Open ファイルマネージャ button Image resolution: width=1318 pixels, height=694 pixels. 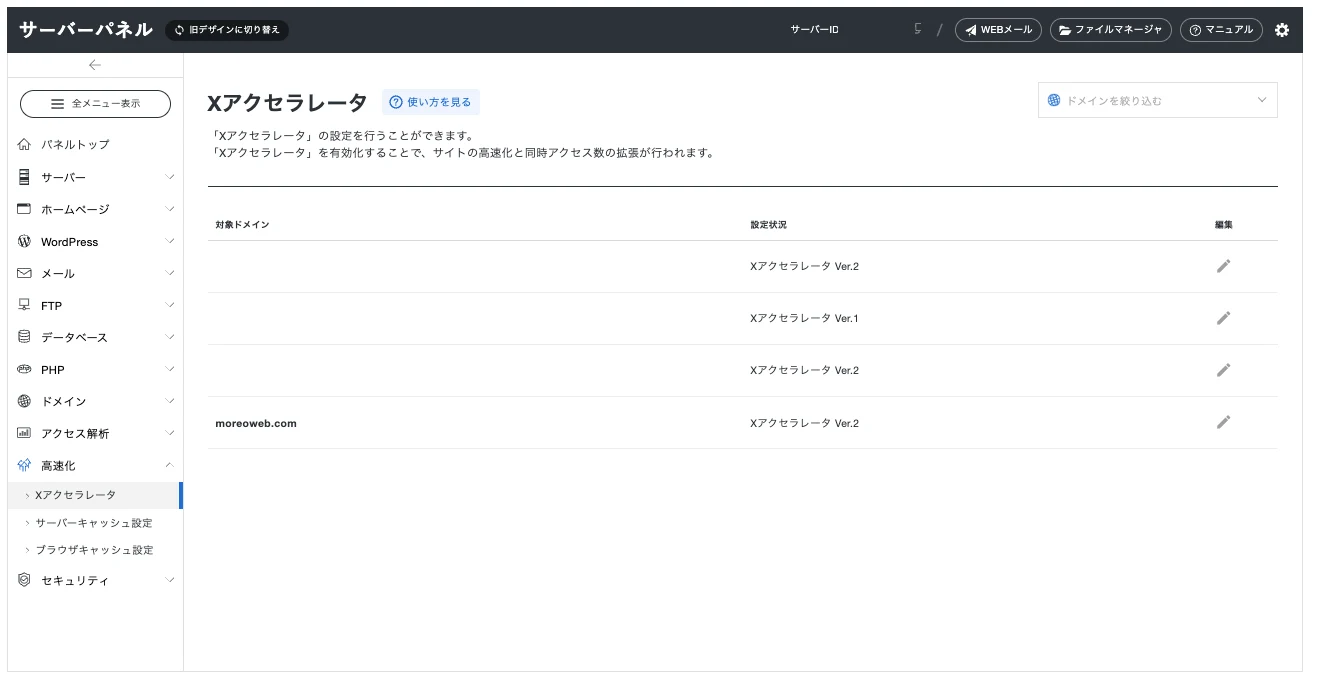1111,30
